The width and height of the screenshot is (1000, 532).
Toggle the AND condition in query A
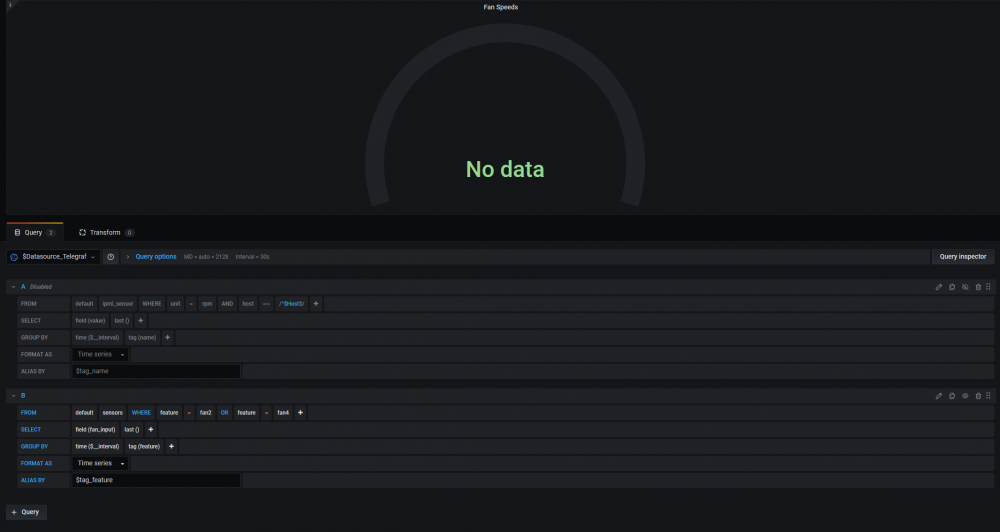(227, 304)
